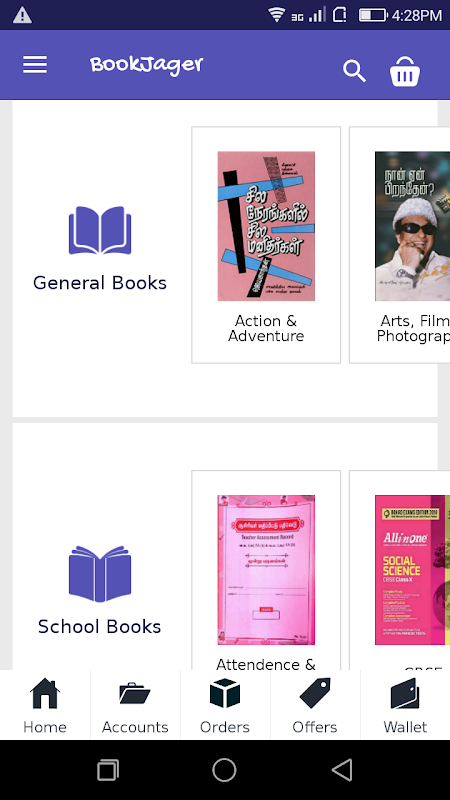Image resolution: width=450 pixels, height=800 pixels.
Task: Open the Offers tag icon
Action: click(315, 693)
